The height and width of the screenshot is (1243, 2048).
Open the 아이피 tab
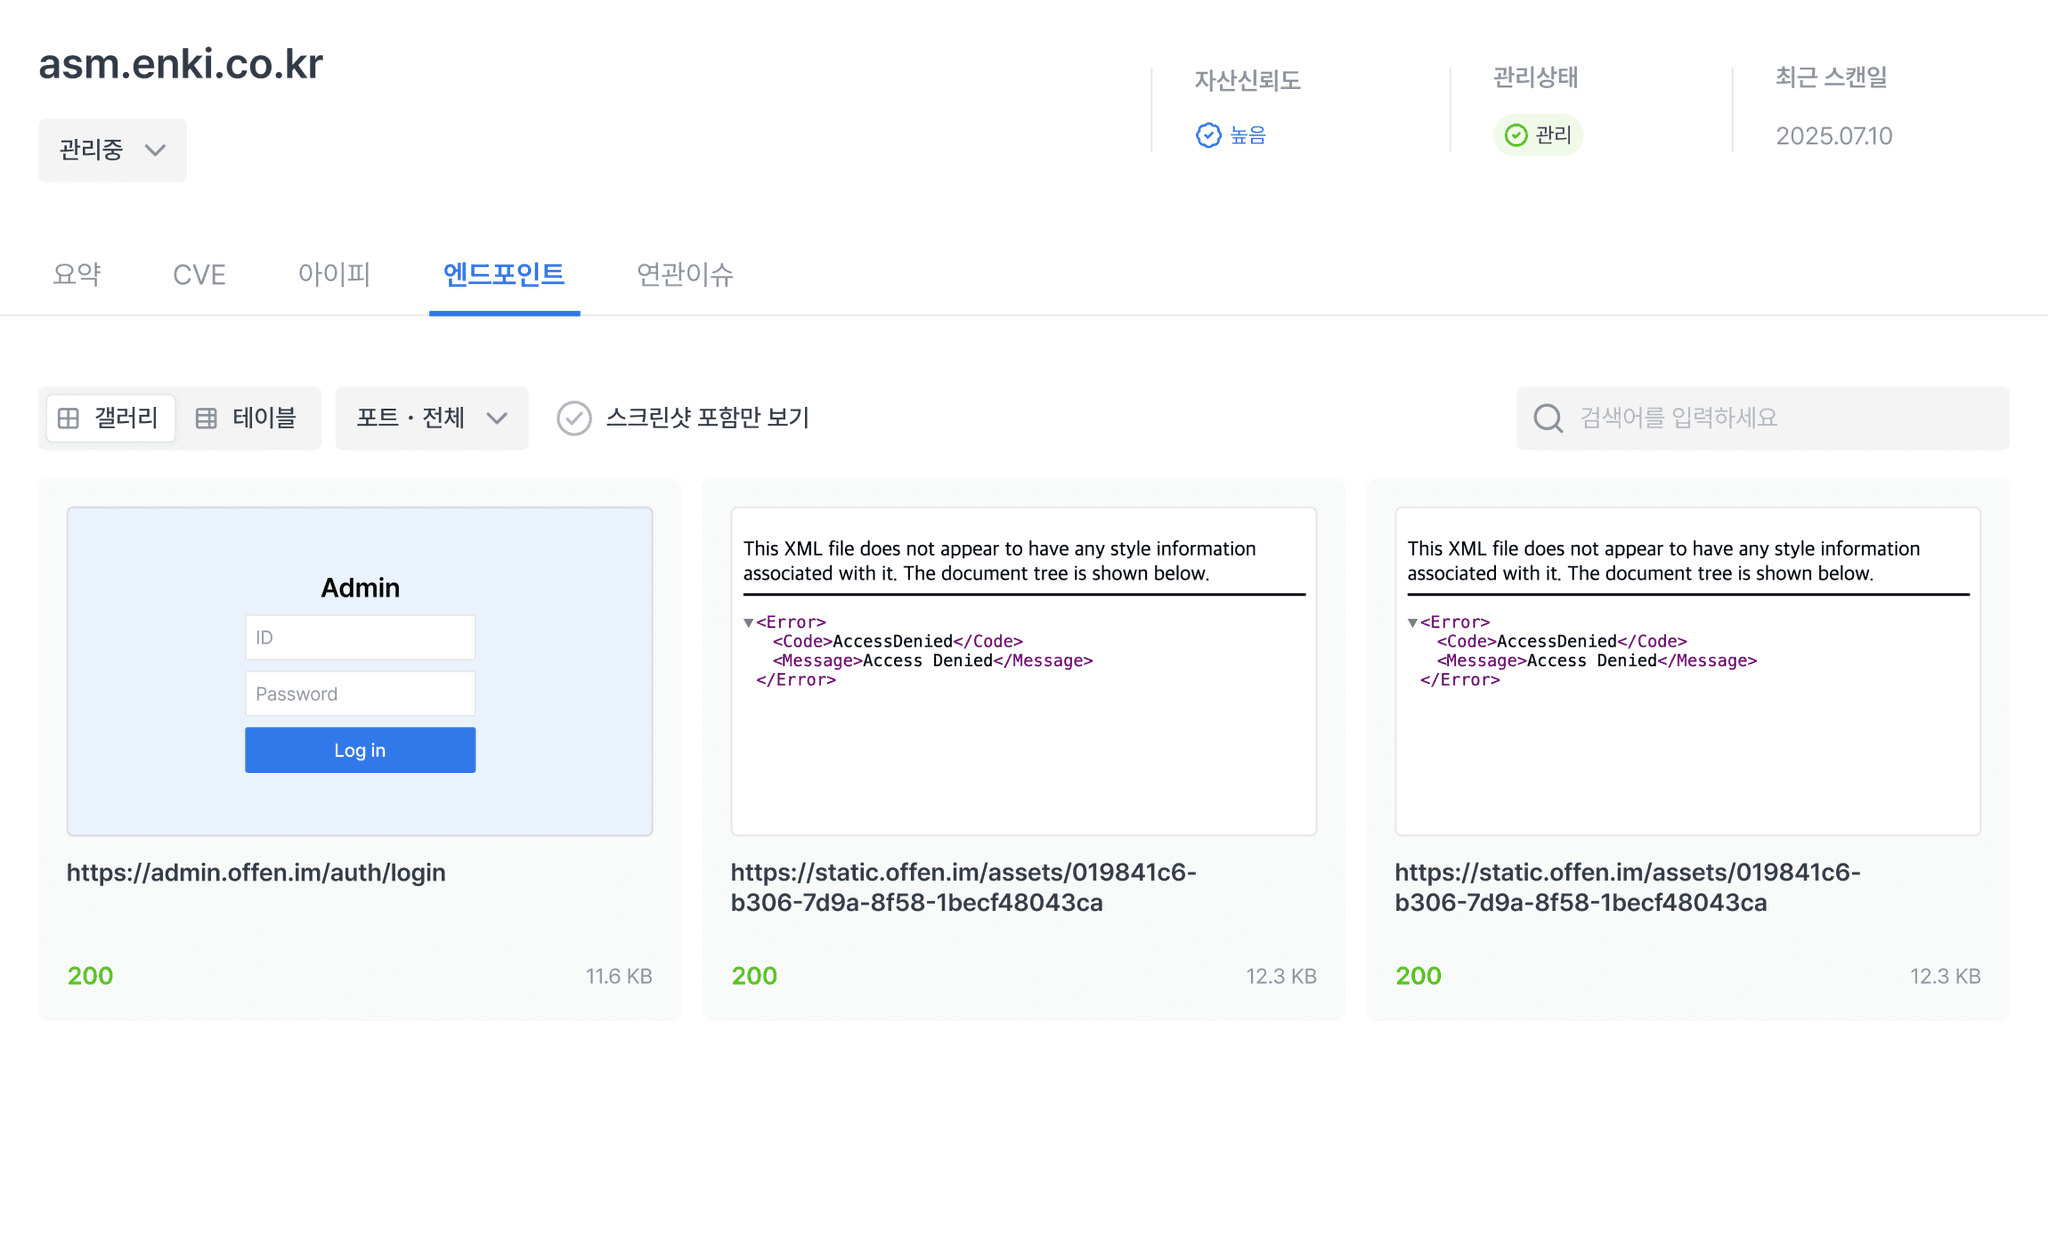pos(334,275)
